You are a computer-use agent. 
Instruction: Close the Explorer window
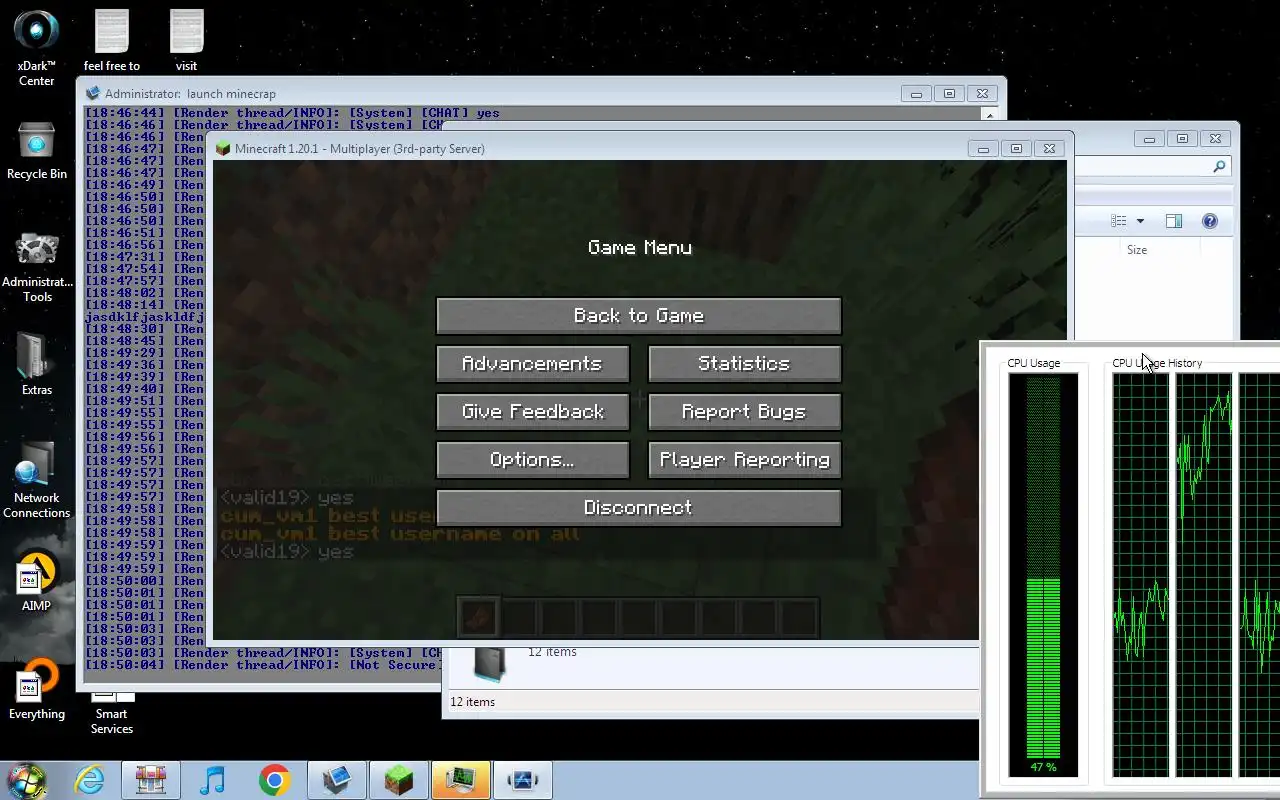[x=1215, y=139]
